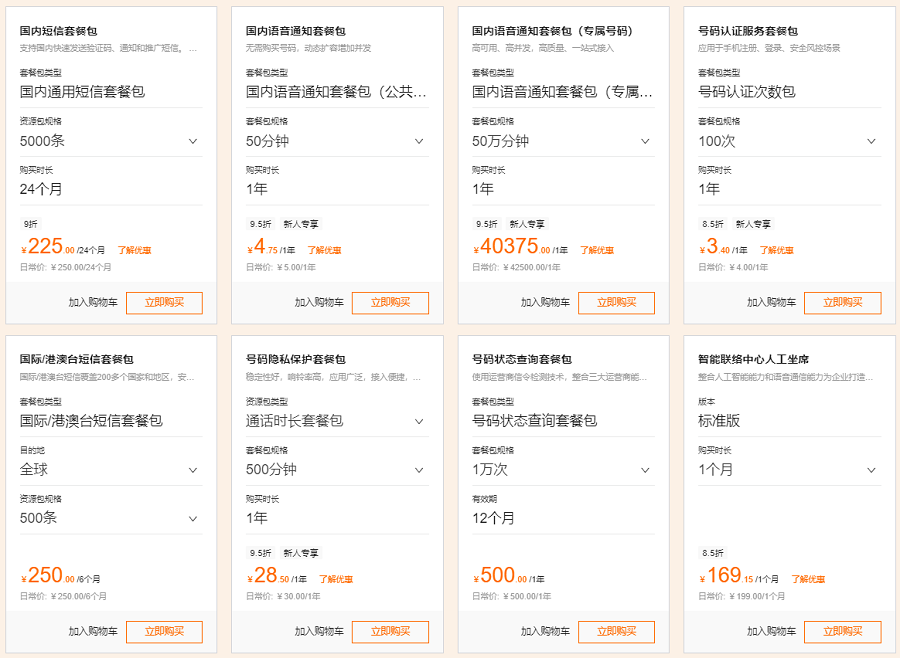Buy now the 40375.00 dedicated number voice package
Screen dimensions: 900x658
(616, 303)
